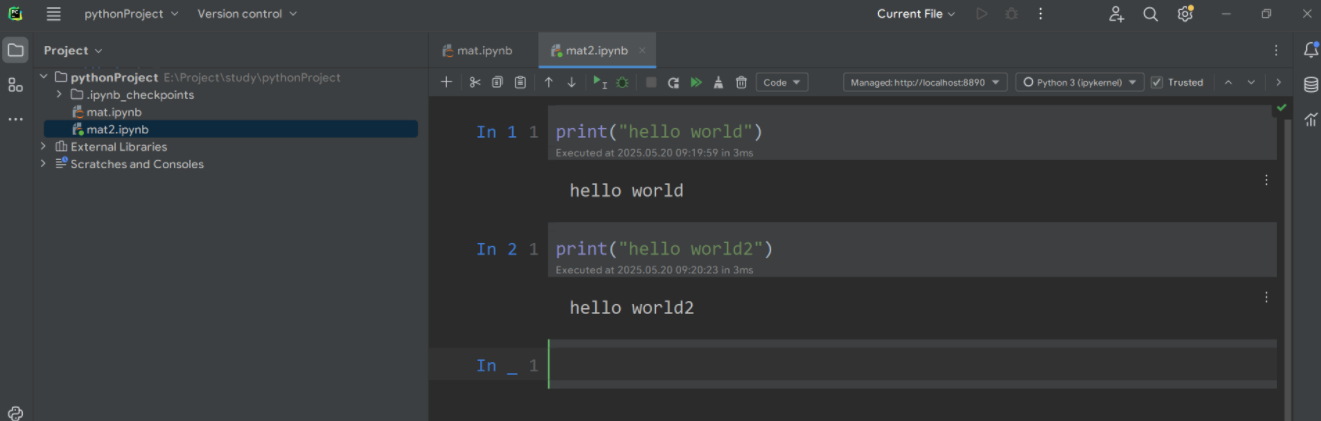1321x421 pixels.
Task: Open the Version control dropdown
Action: click(247, 14)
